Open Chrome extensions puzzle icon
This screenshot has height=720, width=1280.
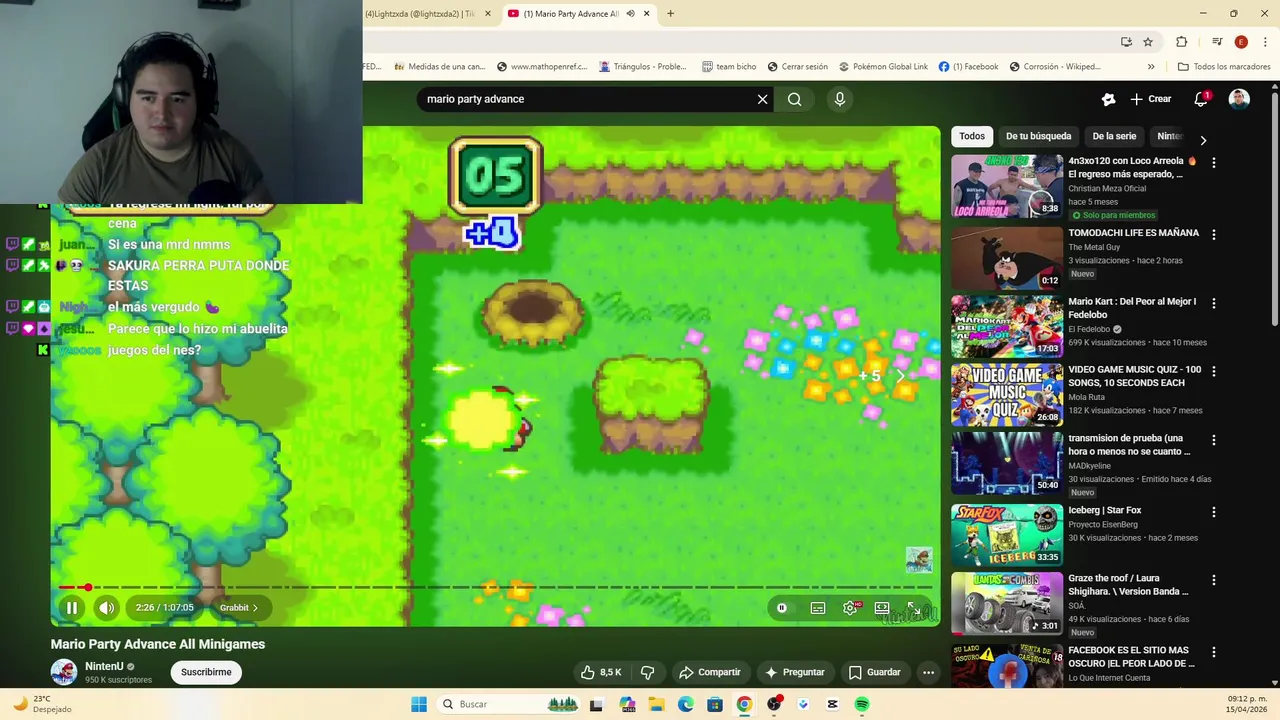click(1181, 42)
